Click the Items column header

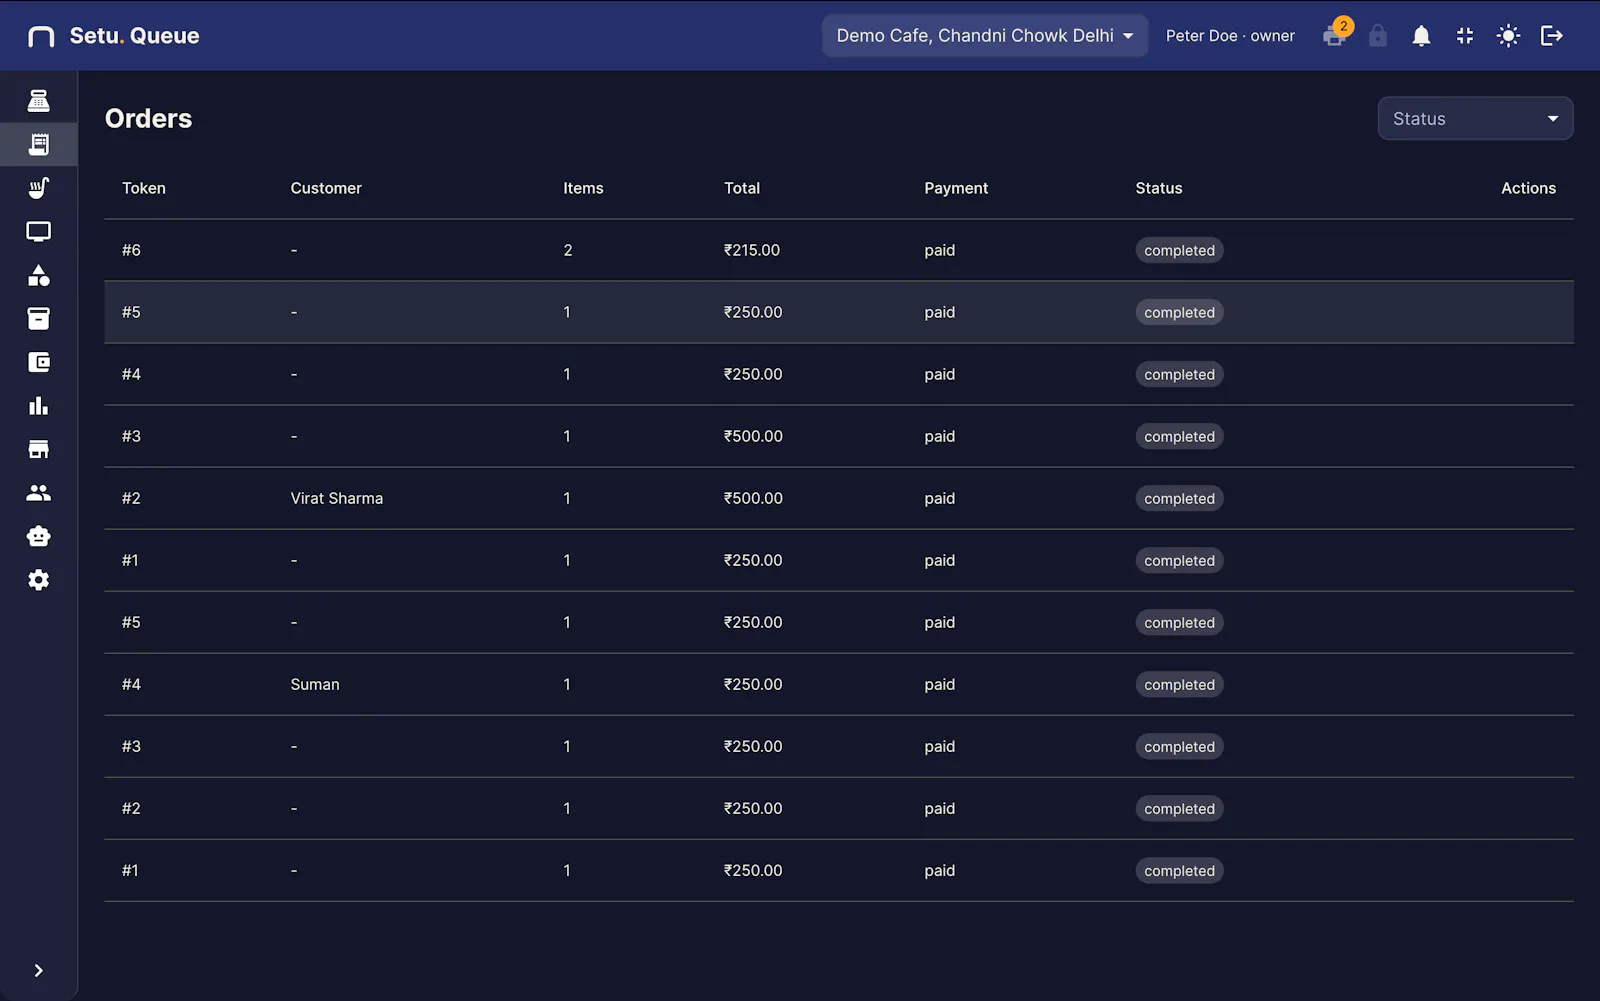583,188
